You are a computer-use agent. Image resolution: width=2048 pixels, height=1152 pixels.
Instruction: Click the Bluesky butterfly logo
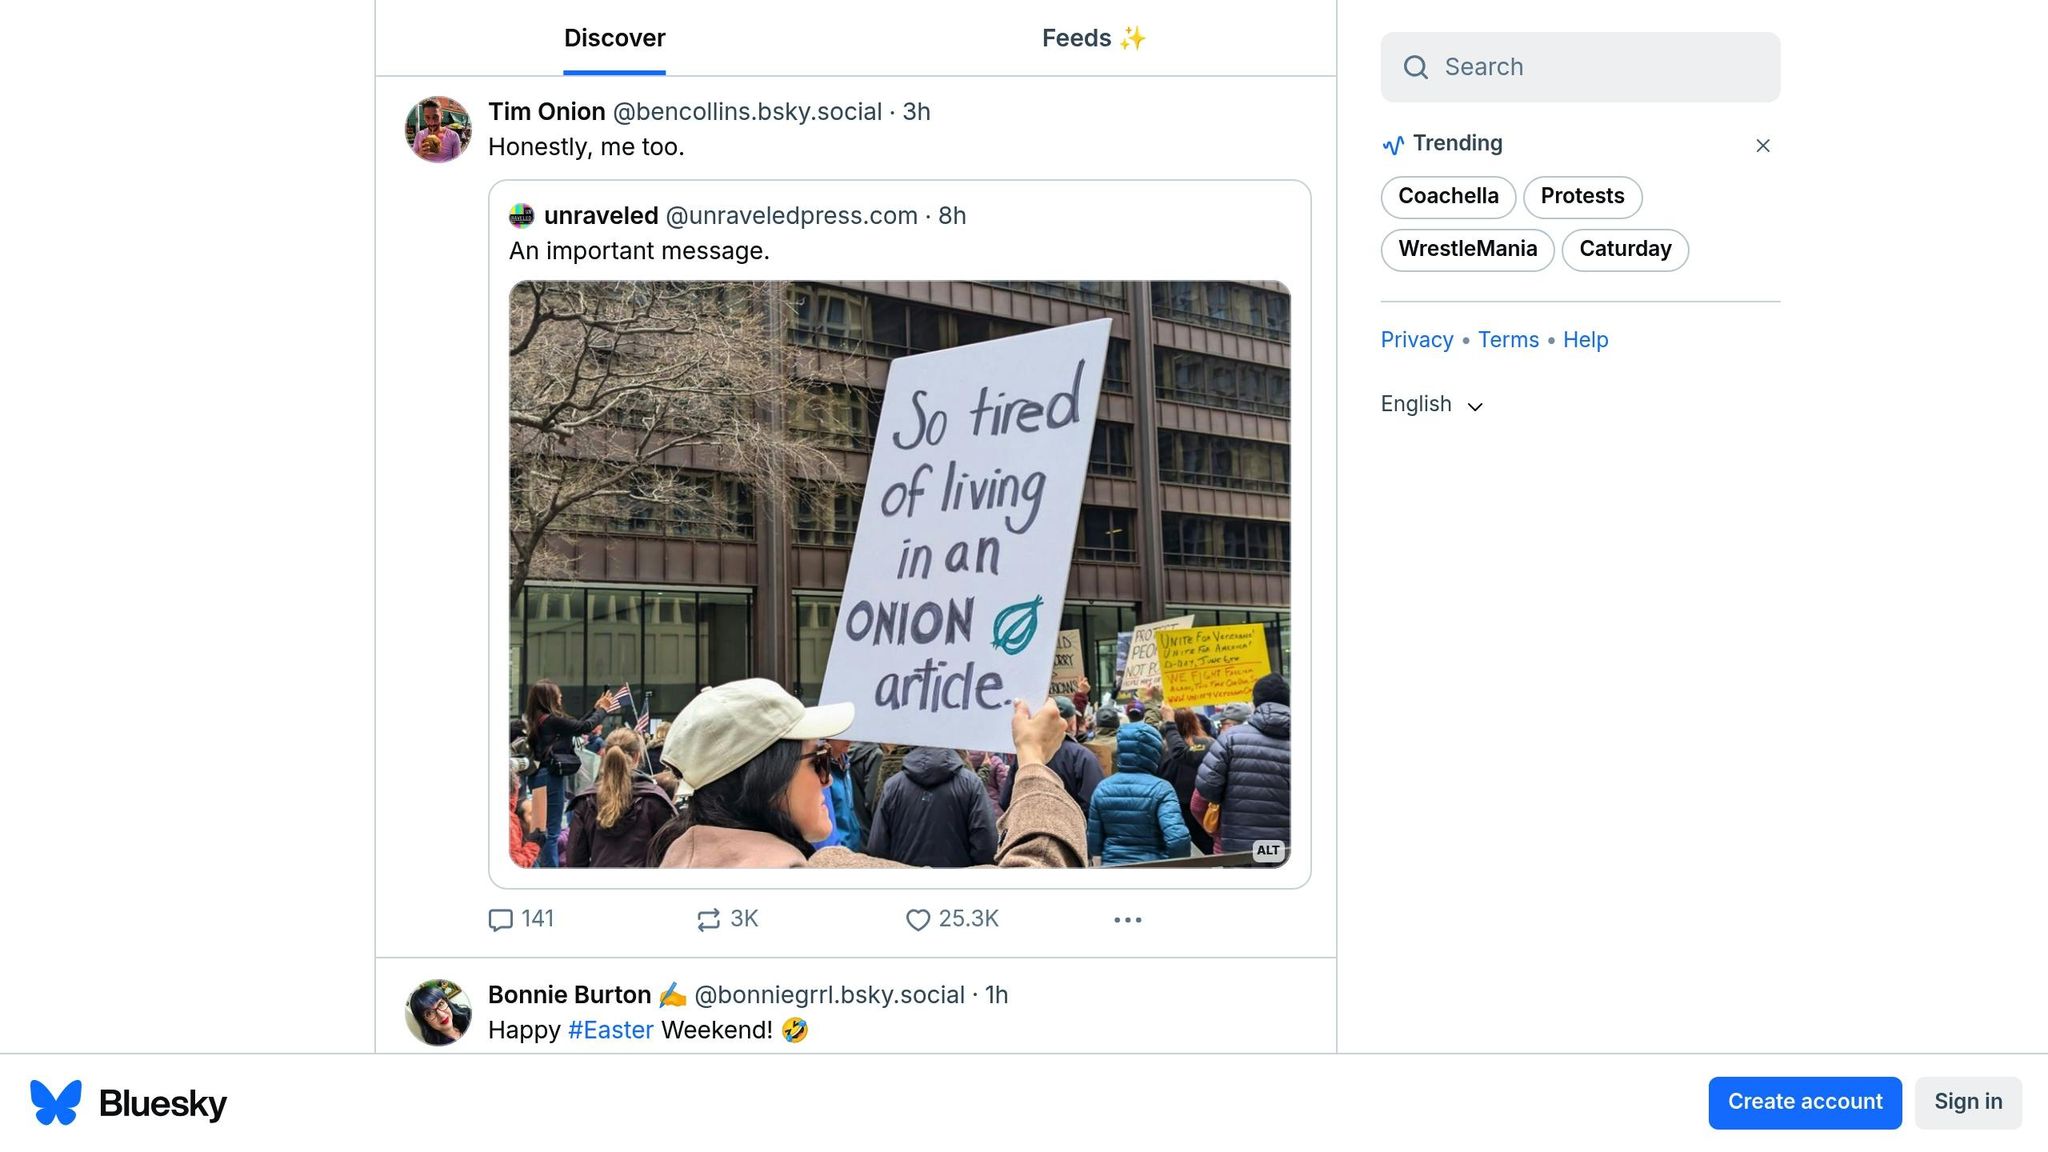[x=56, y=1102]
